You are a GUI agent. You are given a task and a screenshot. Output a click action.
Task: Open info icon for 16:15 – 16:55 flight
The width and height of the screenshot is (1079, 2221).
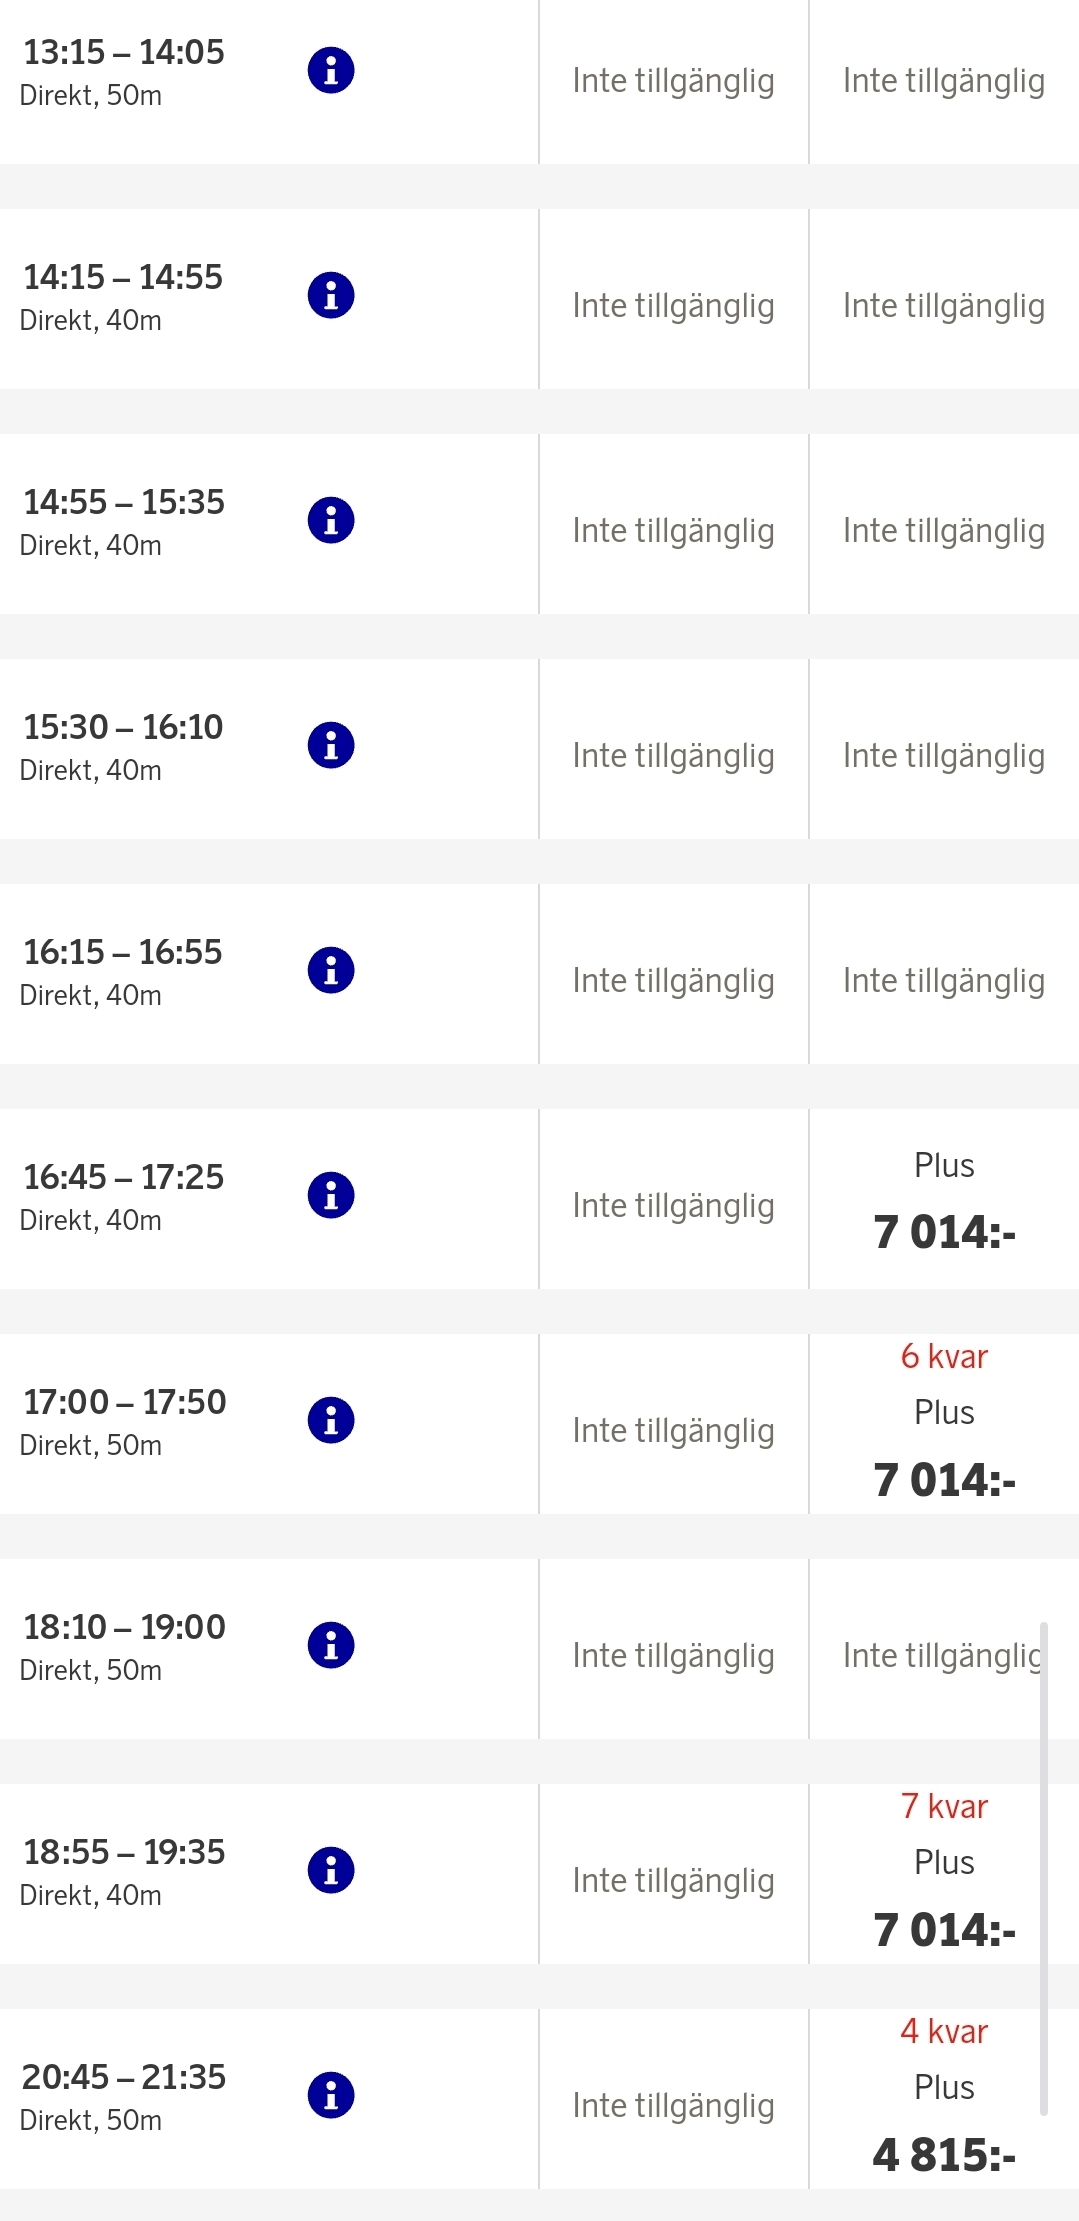click(331, 970)
